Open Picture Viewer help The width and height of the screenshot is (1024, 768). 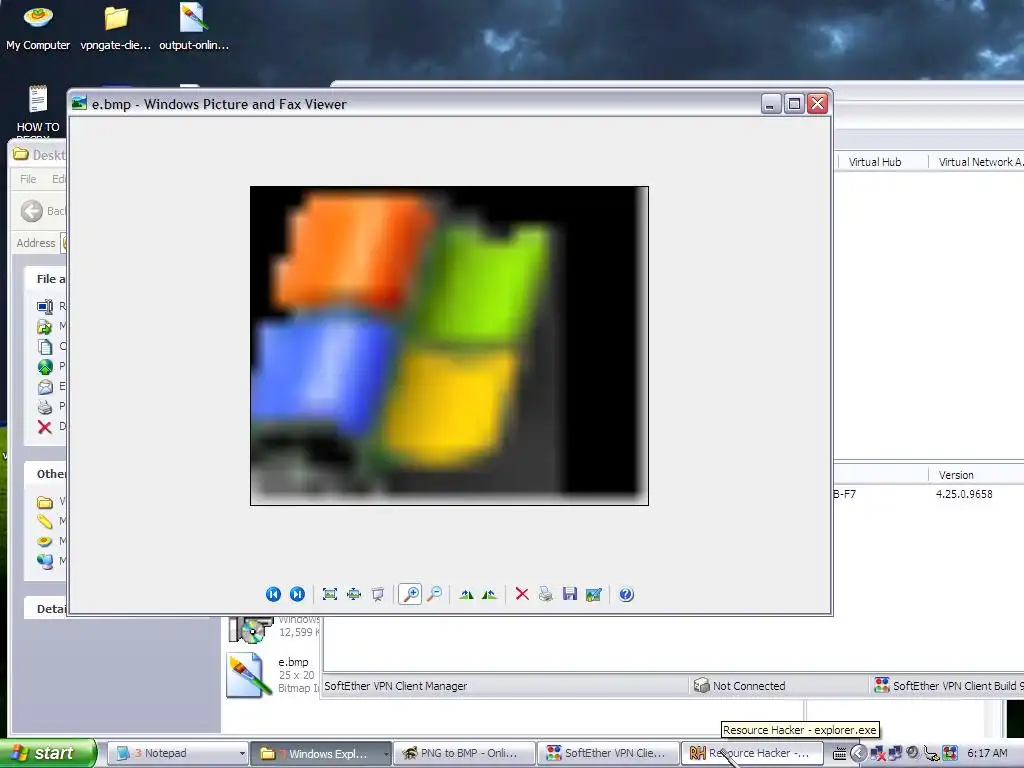(626, 594)
